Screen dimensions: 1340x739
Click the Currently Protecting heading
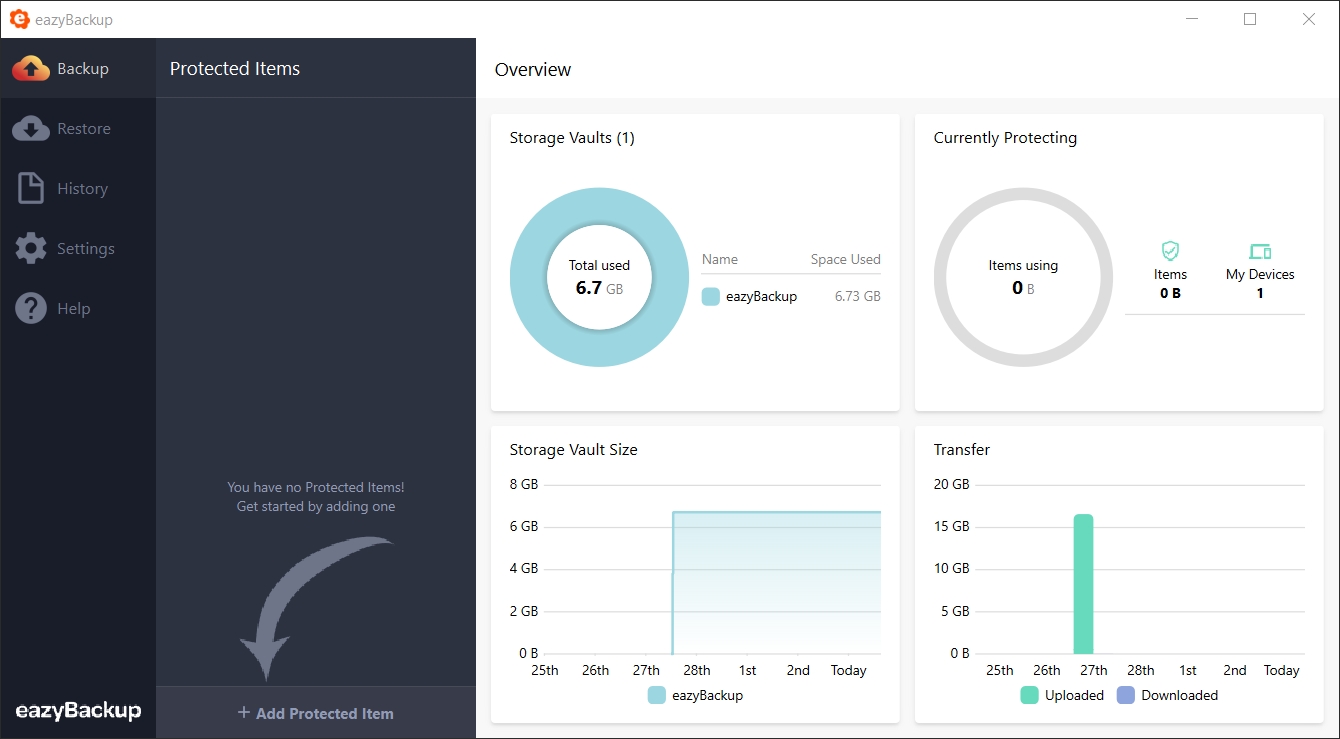tap(1005, 138)
